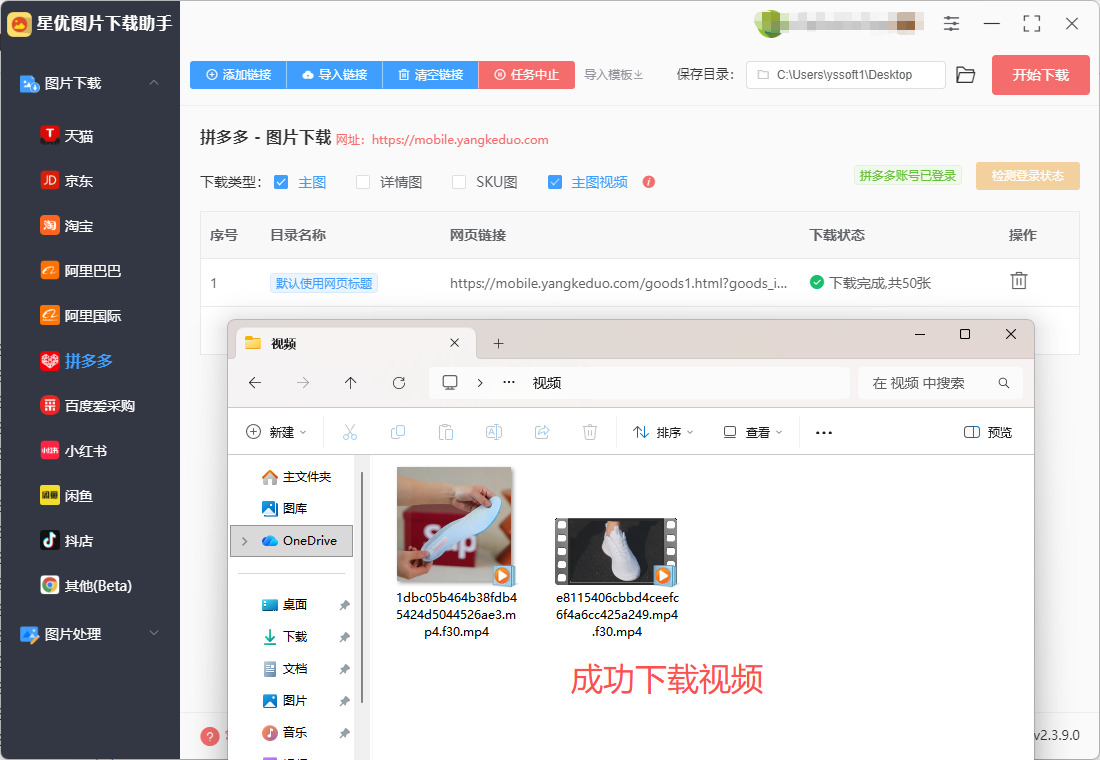This screenshot has width=1100, height=760.
Task: Select the Xianyu (闲鱼) platform
Action: pyautogui.click(x=67, y=495)
